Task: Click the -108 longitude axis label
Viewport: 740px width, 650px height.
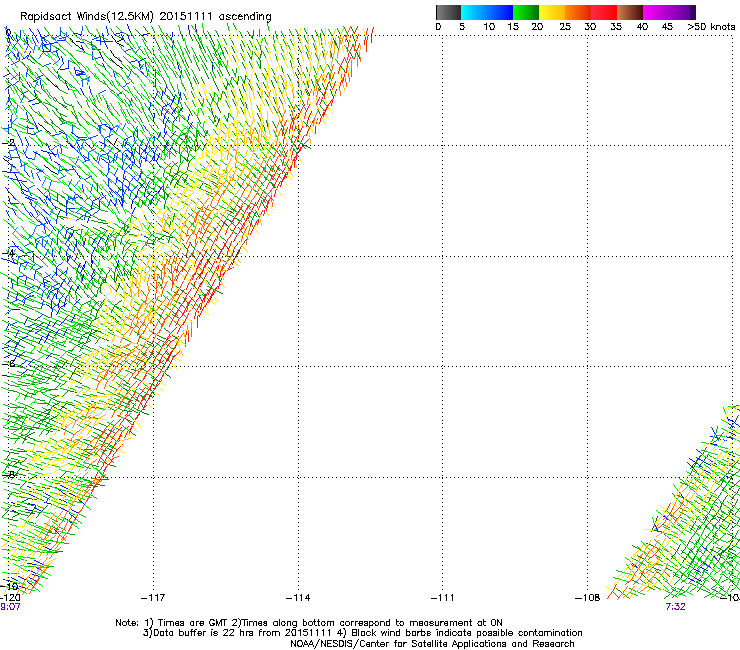Action: 588,598
